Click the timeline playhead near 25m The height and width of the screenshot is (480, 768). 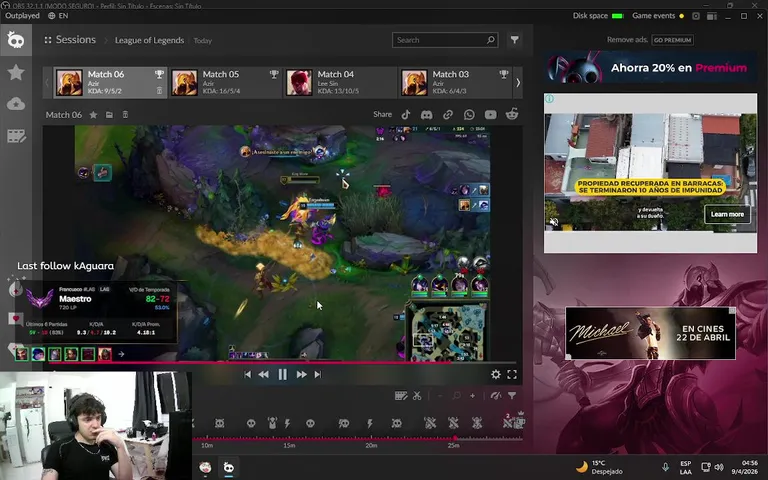455,438
